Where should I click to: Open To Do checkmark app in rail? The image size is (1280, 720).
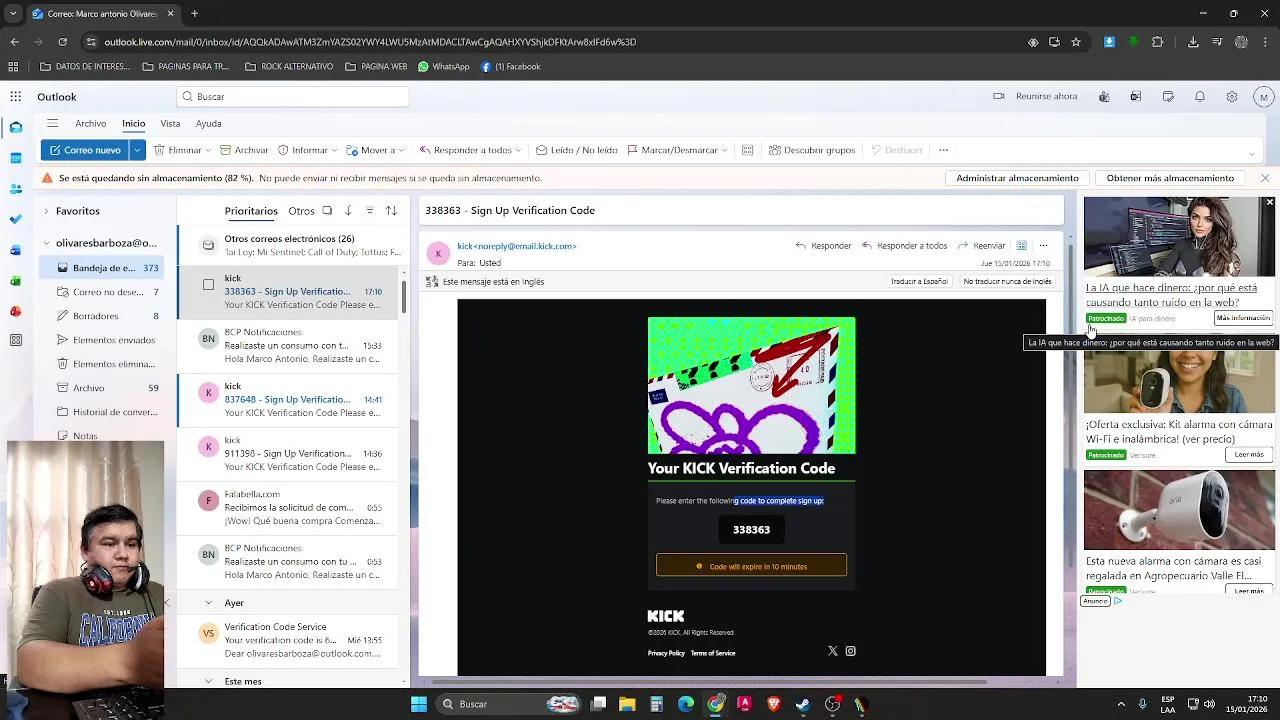point(16,219)
